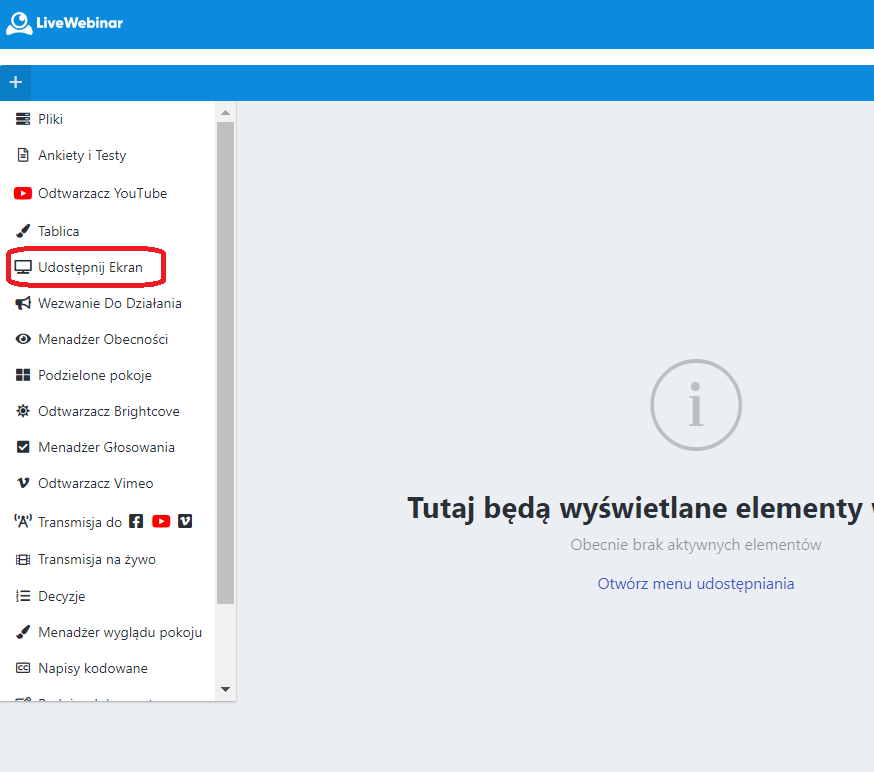Click the scroll up arrow in menu scrollbar
Image resolution: width=874 pixels, height=772 pixels.
coord(225,112)
